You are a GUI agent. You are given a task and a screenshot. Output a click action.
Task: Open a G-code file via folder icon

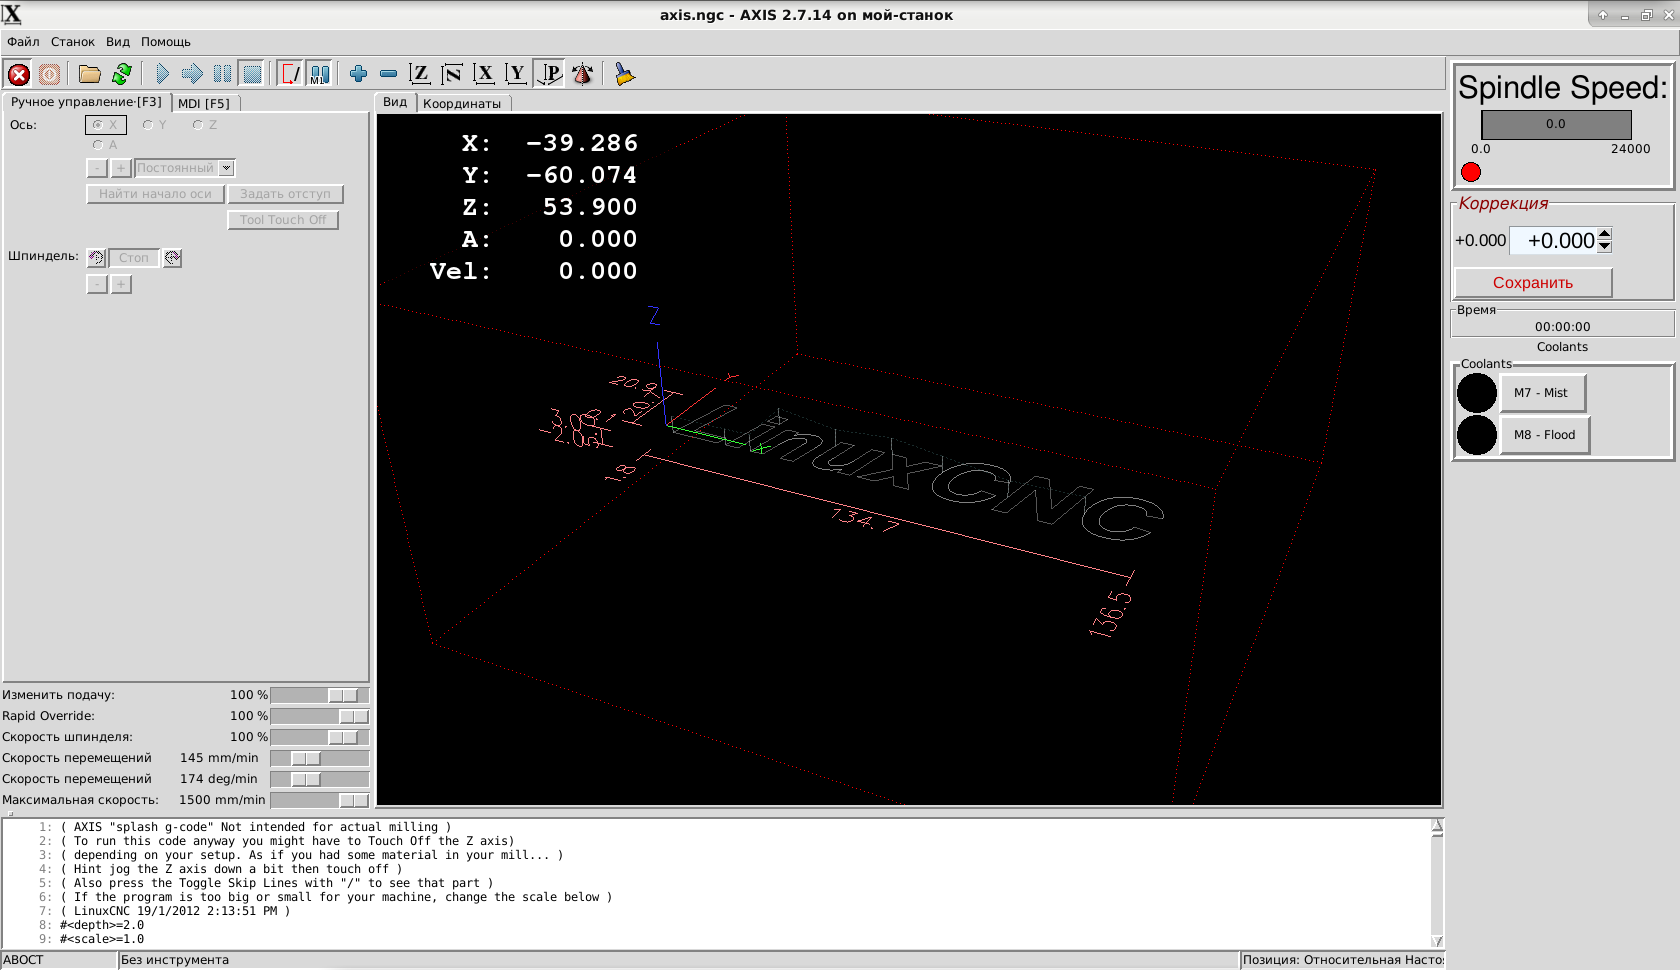click(90, 74)
